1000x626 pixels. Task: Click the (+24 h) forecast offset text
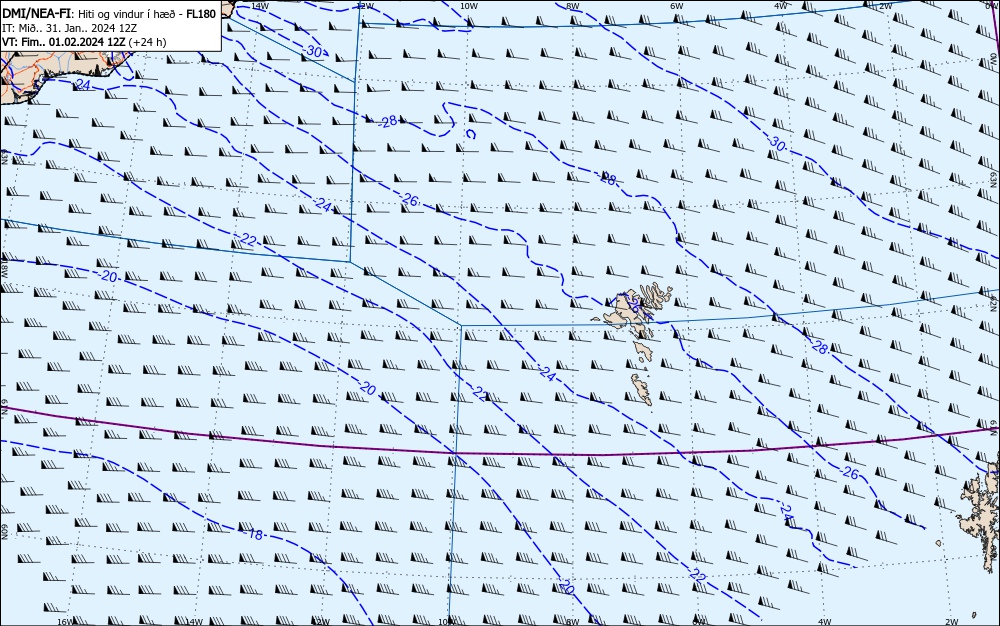point(147,42)
